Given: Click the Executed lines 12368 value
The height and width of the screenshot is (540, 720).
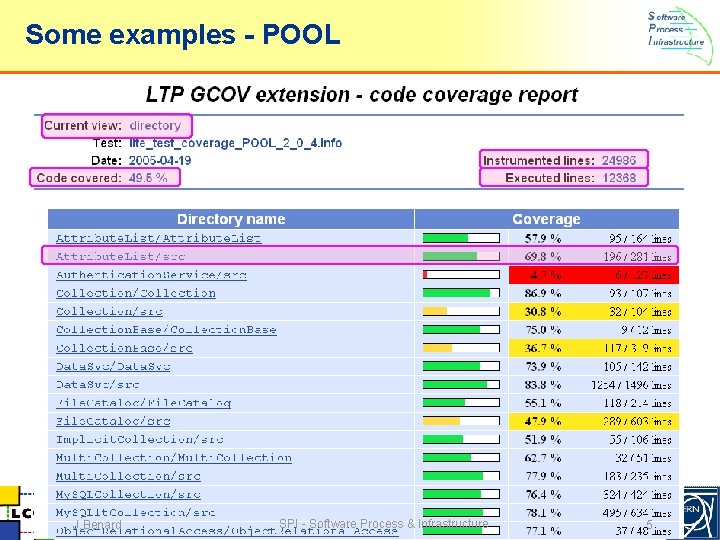Looking at the screenshot, I should coord(619,178).
